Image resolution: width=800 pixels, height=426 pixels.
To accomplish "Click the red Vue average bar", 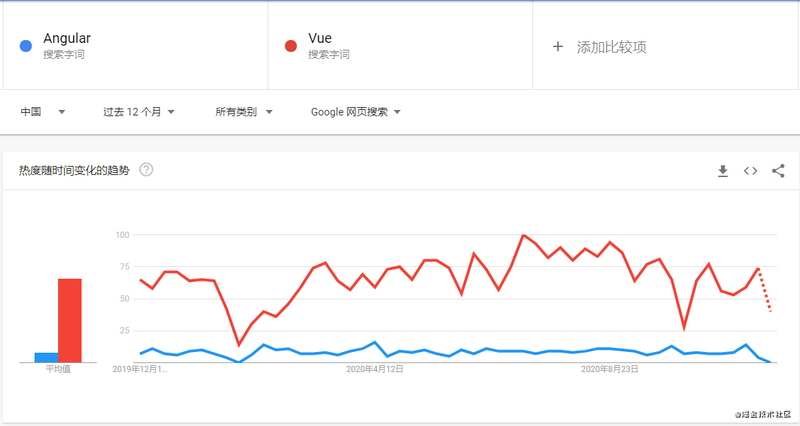I will click(70, 320).
